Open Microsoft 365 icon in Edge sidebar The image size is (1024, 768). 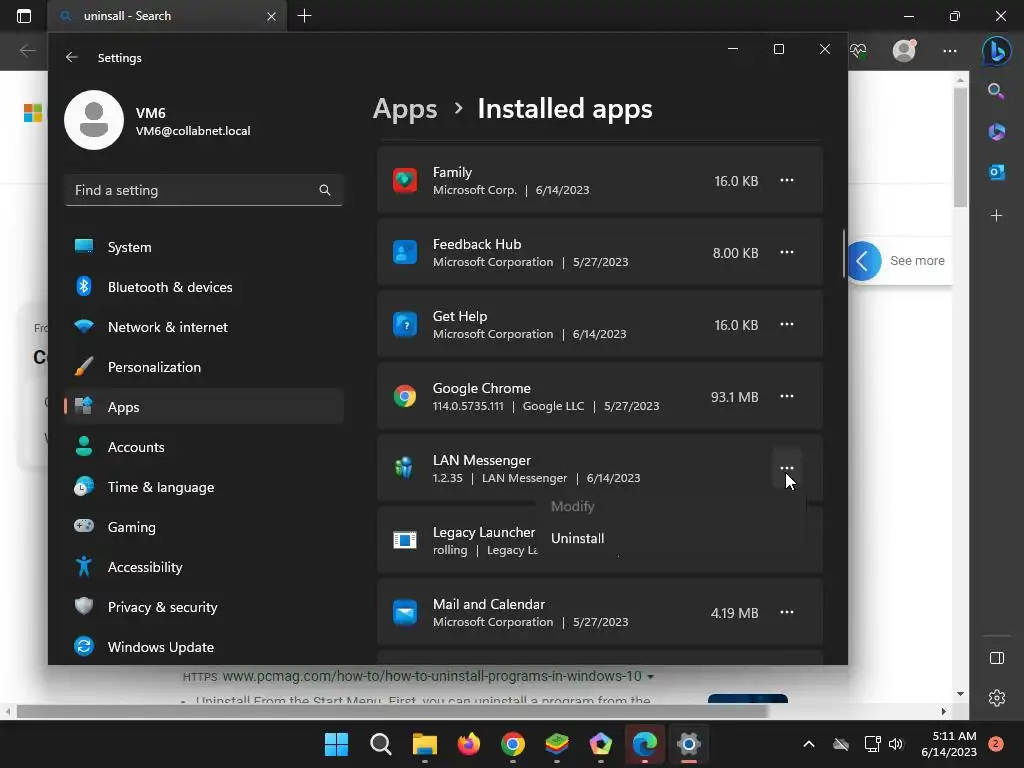(x=997, y=131)
